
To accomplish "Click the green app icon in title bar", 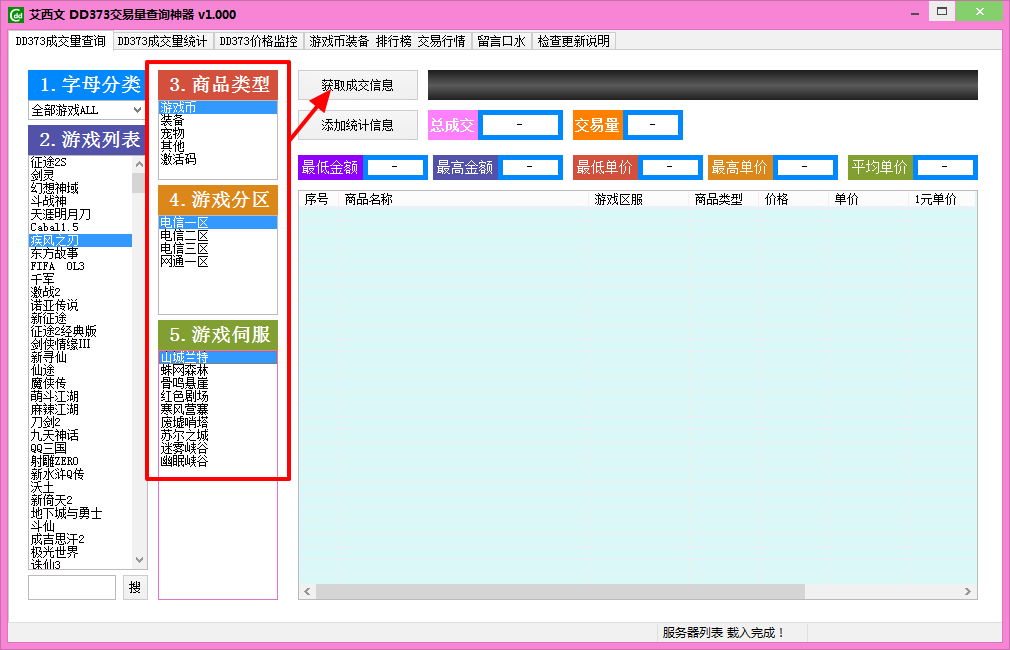I will (x=16, y=14).
